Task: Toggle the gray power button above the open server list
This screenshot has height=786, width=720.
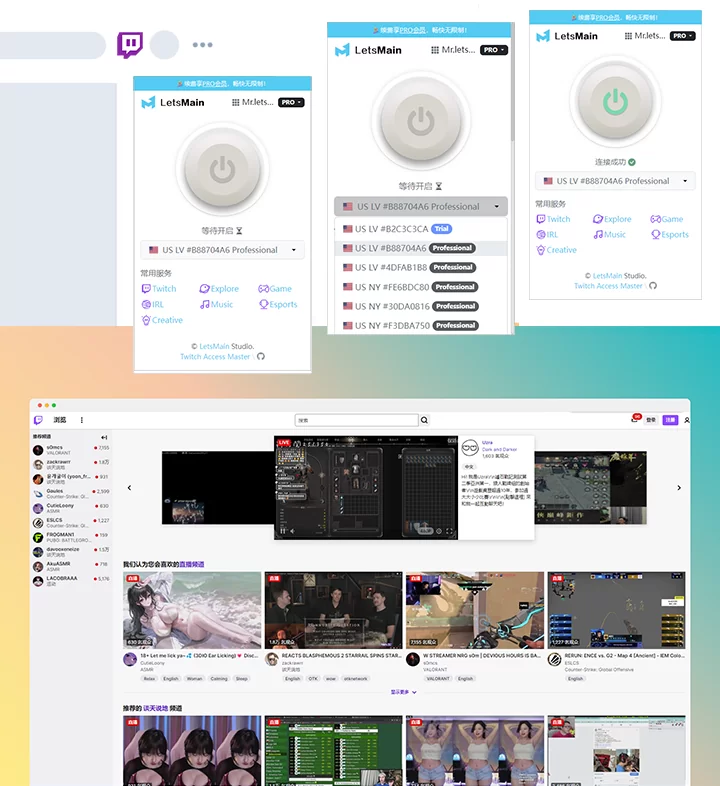Action: [421, 121]
